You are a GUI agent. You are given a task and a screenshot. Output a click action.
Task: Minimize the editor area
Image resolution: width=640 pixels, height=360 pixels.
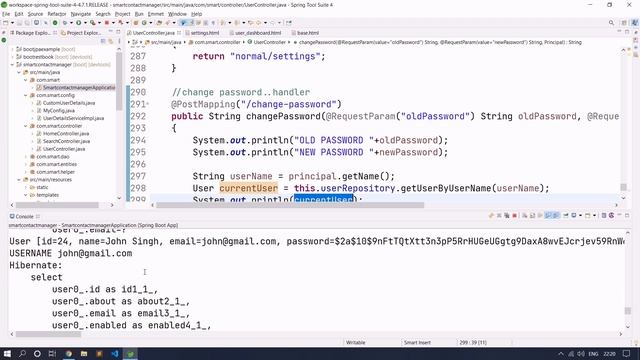(x=620, y=32)
